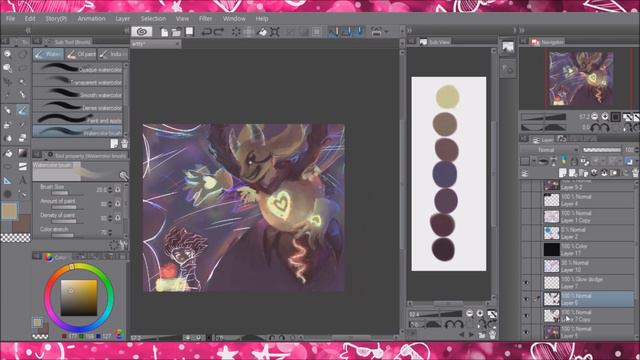Click the wrench icon in Tool property
Image resolution: width=640 pixels, height=360 pixels.
coord(124,176)
